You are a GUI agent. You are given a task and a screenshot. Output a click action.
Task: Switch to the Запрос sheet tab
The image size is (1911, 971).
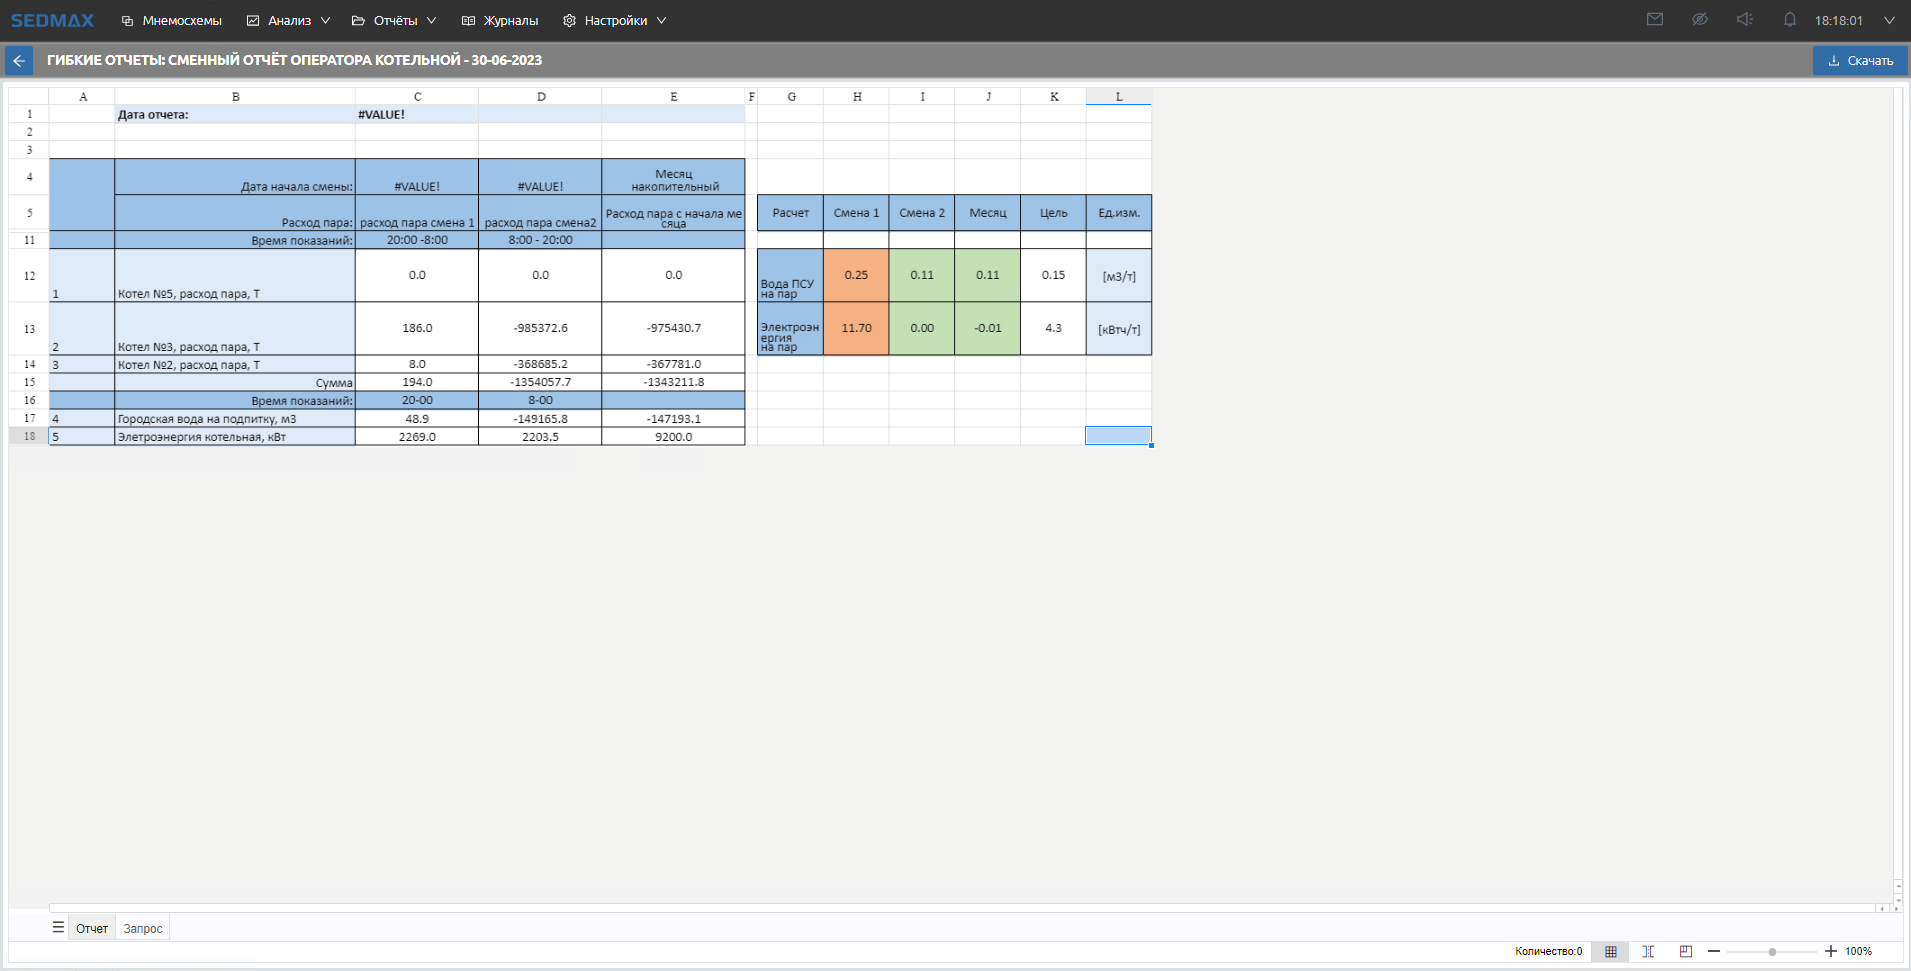(x=143, y=929)
